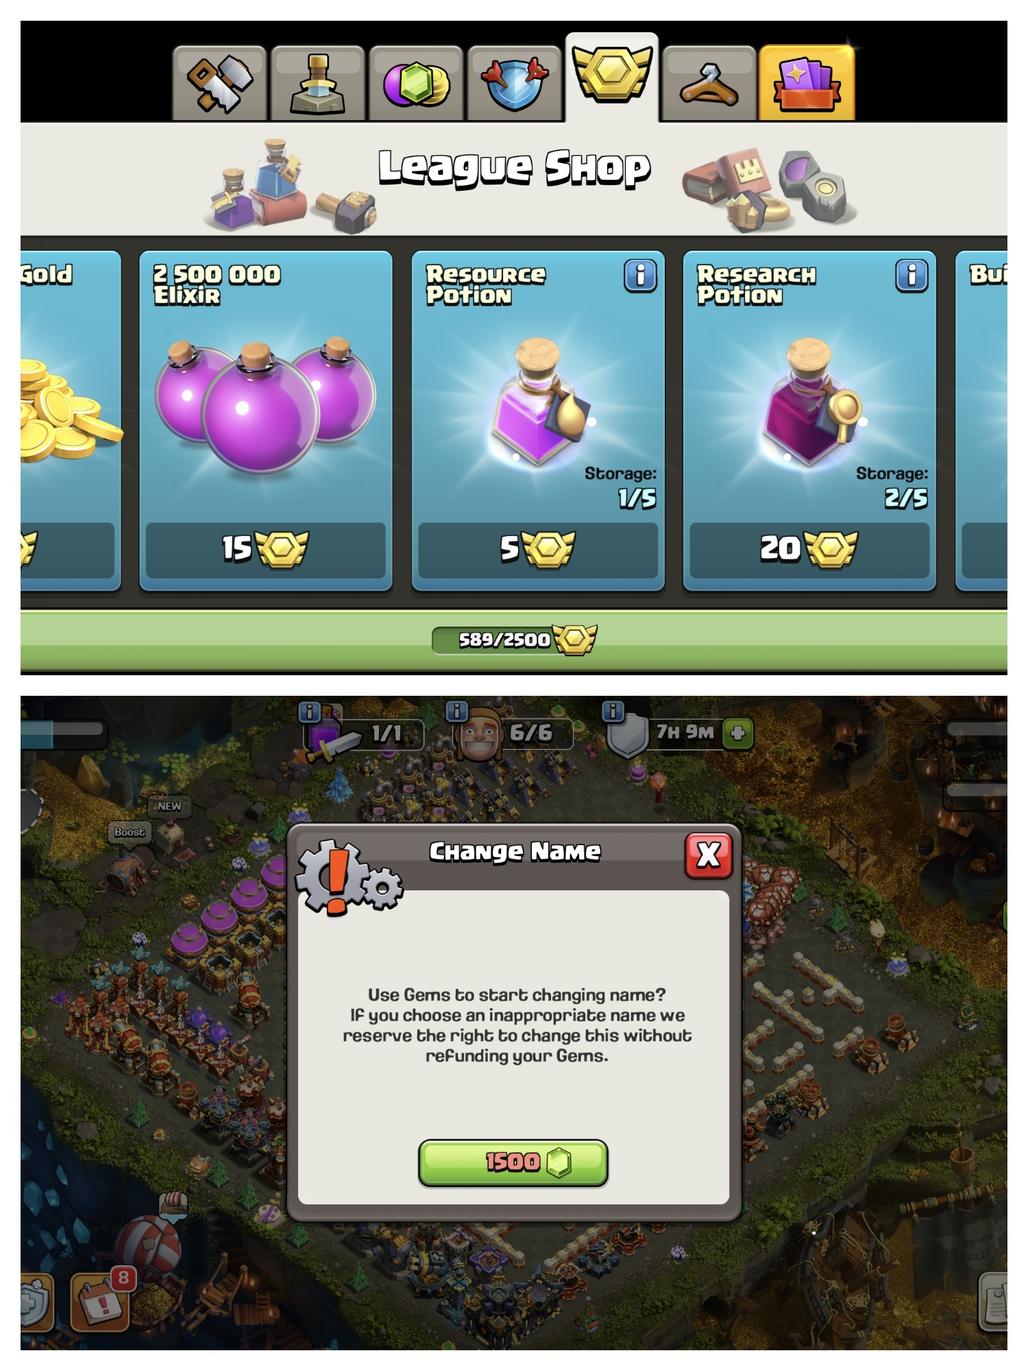Open the gems and resources tab
Screen dimensions: 1028x1371
tap(415, 83)
